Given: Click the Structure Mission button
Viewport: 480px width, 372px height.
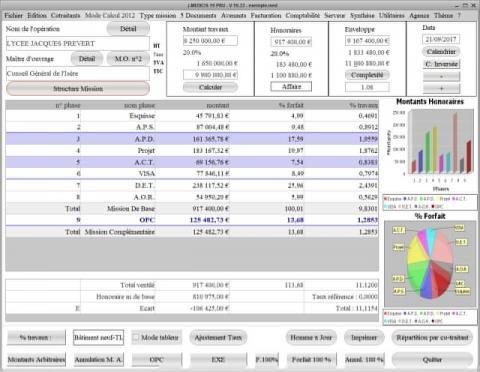Looking at the screenshot, I should 78,89.
